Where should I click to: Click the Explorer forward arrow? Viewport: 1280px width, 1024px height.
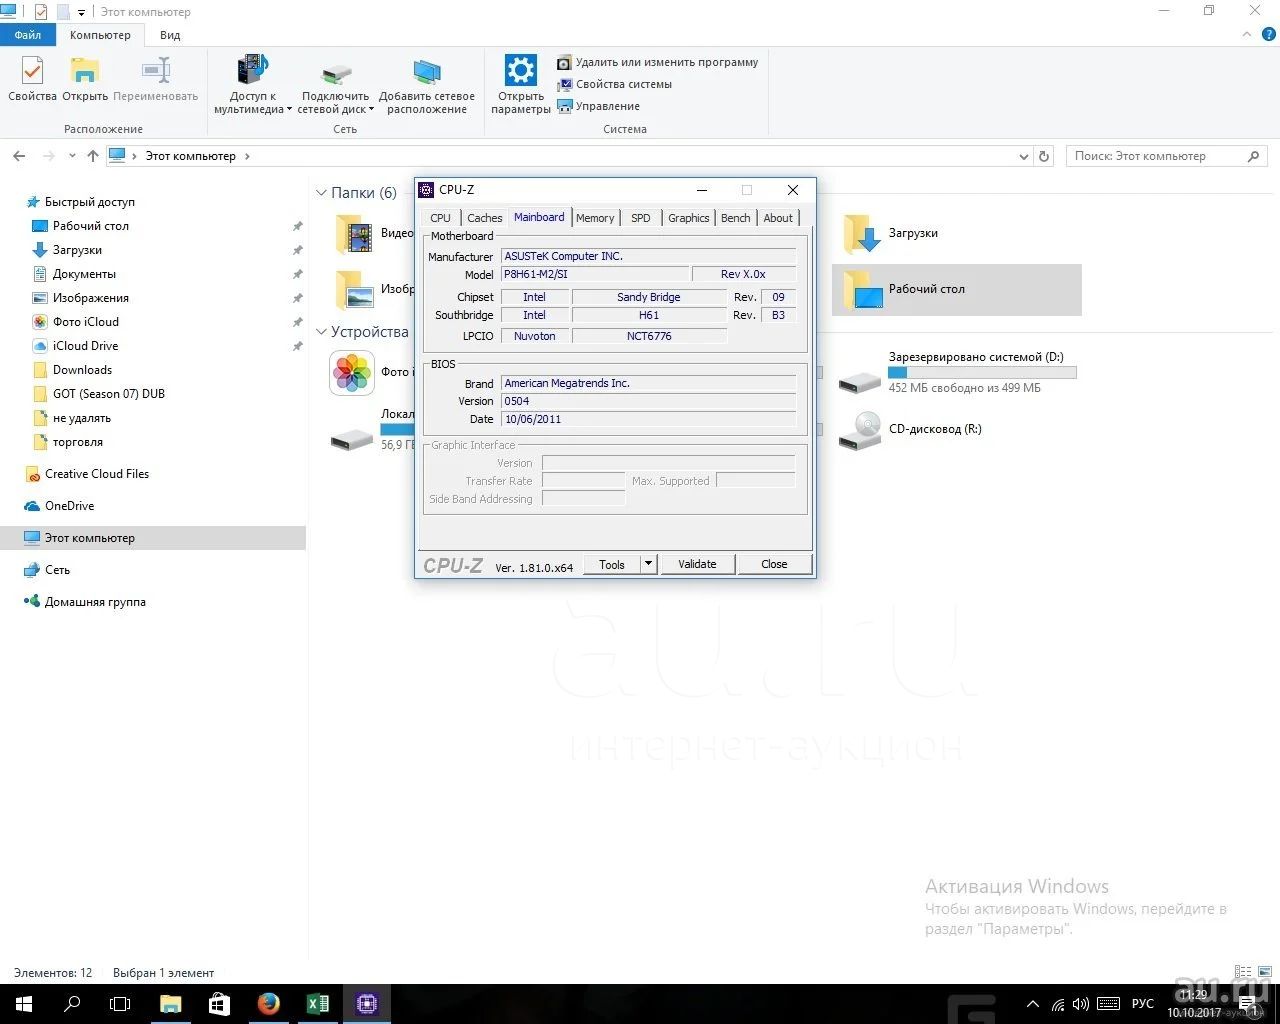click(48, 156)
